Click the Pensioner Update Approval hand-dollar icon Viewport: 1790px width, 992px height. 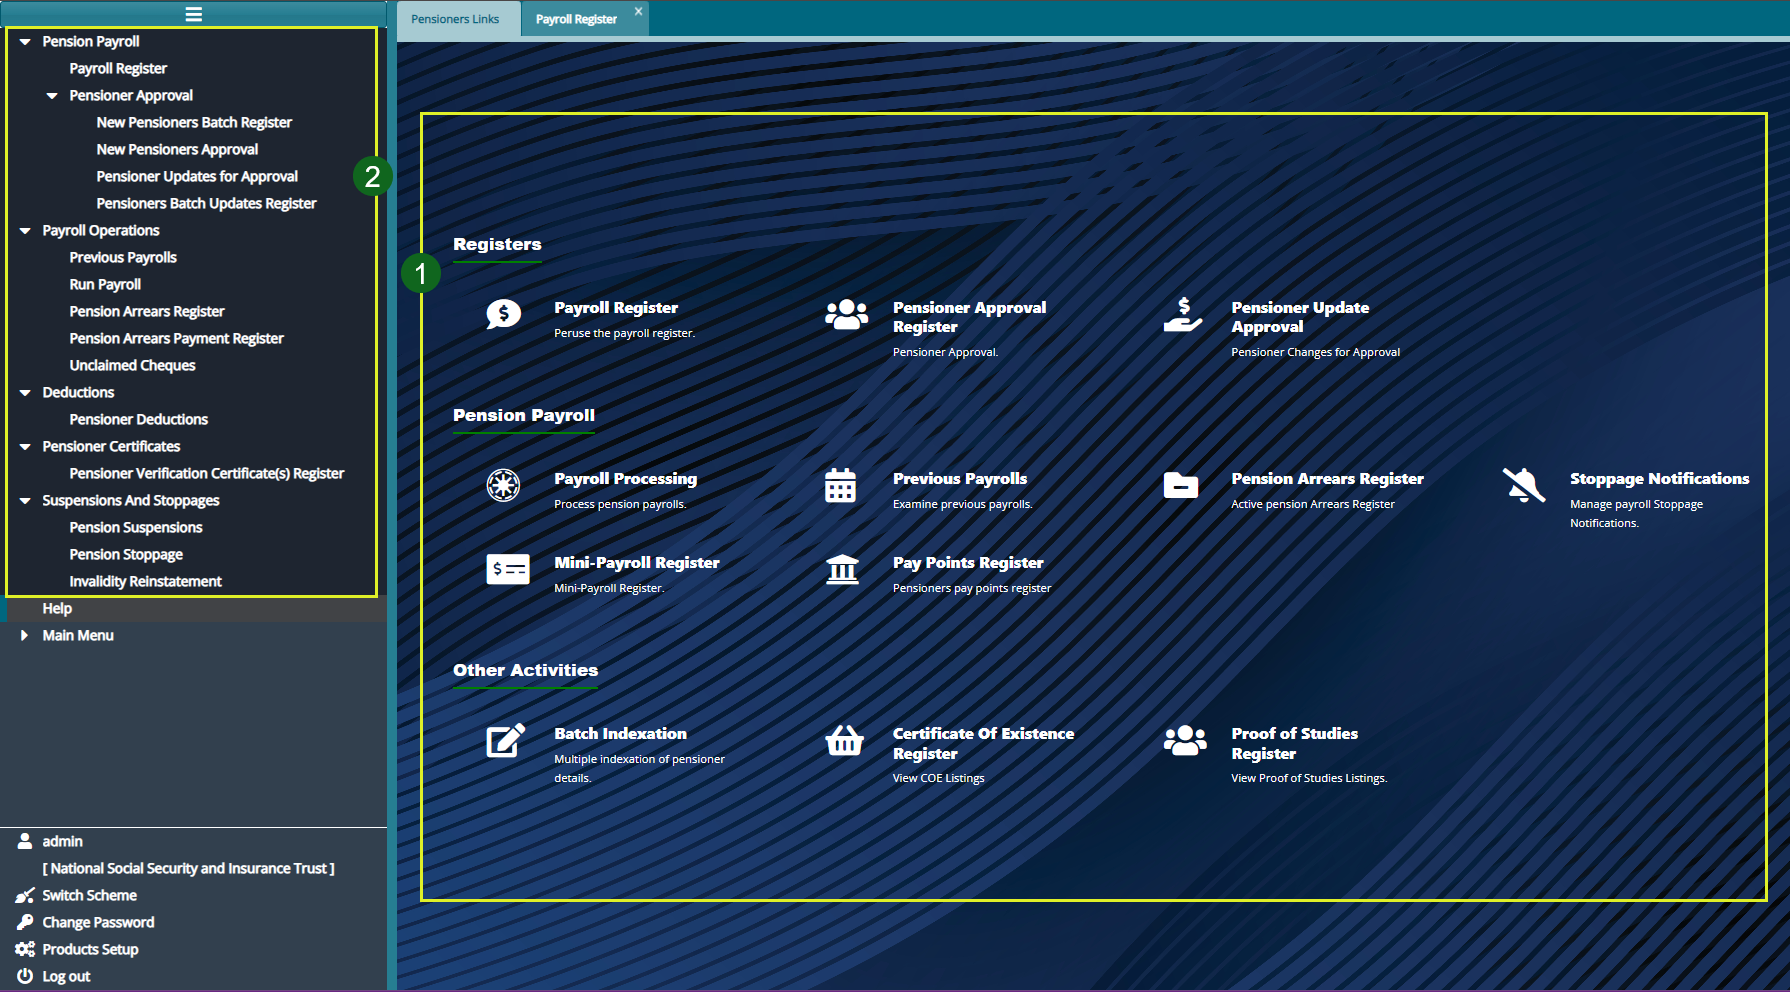pyautogui.click(x=1183, y=314)
